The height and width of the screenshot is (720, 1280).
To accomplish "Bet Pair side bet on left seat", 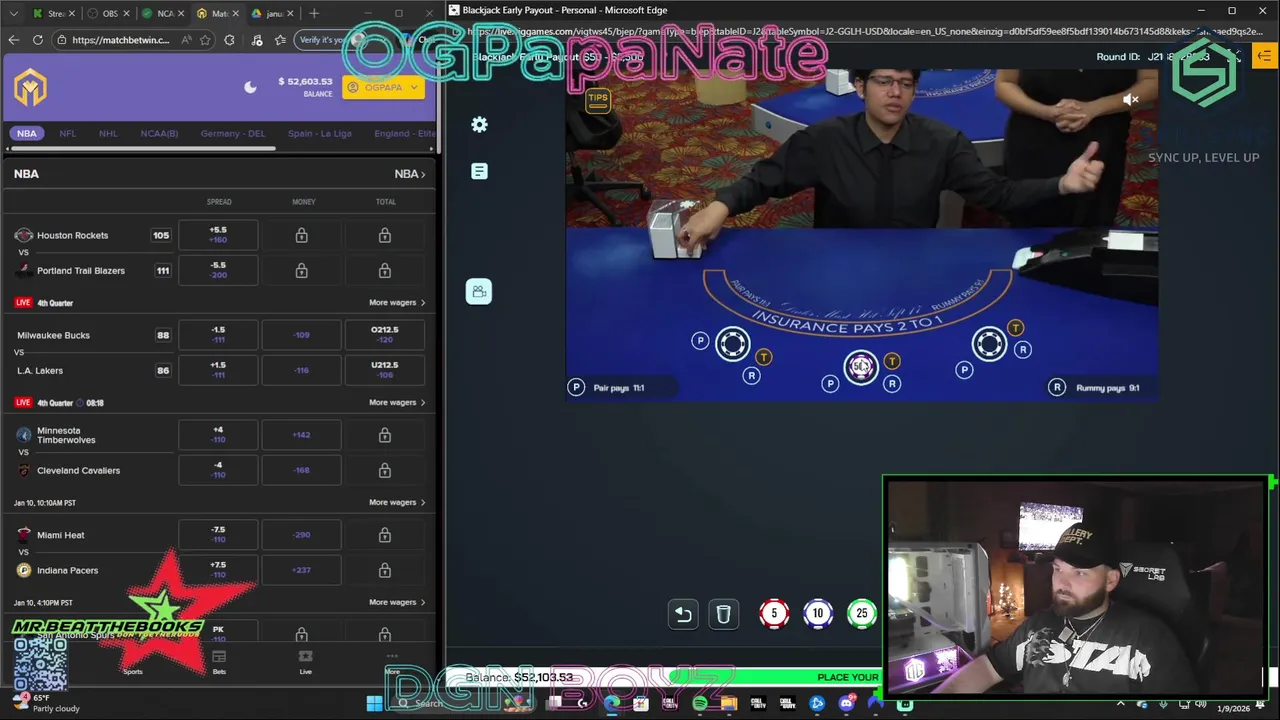I will 700,341.
